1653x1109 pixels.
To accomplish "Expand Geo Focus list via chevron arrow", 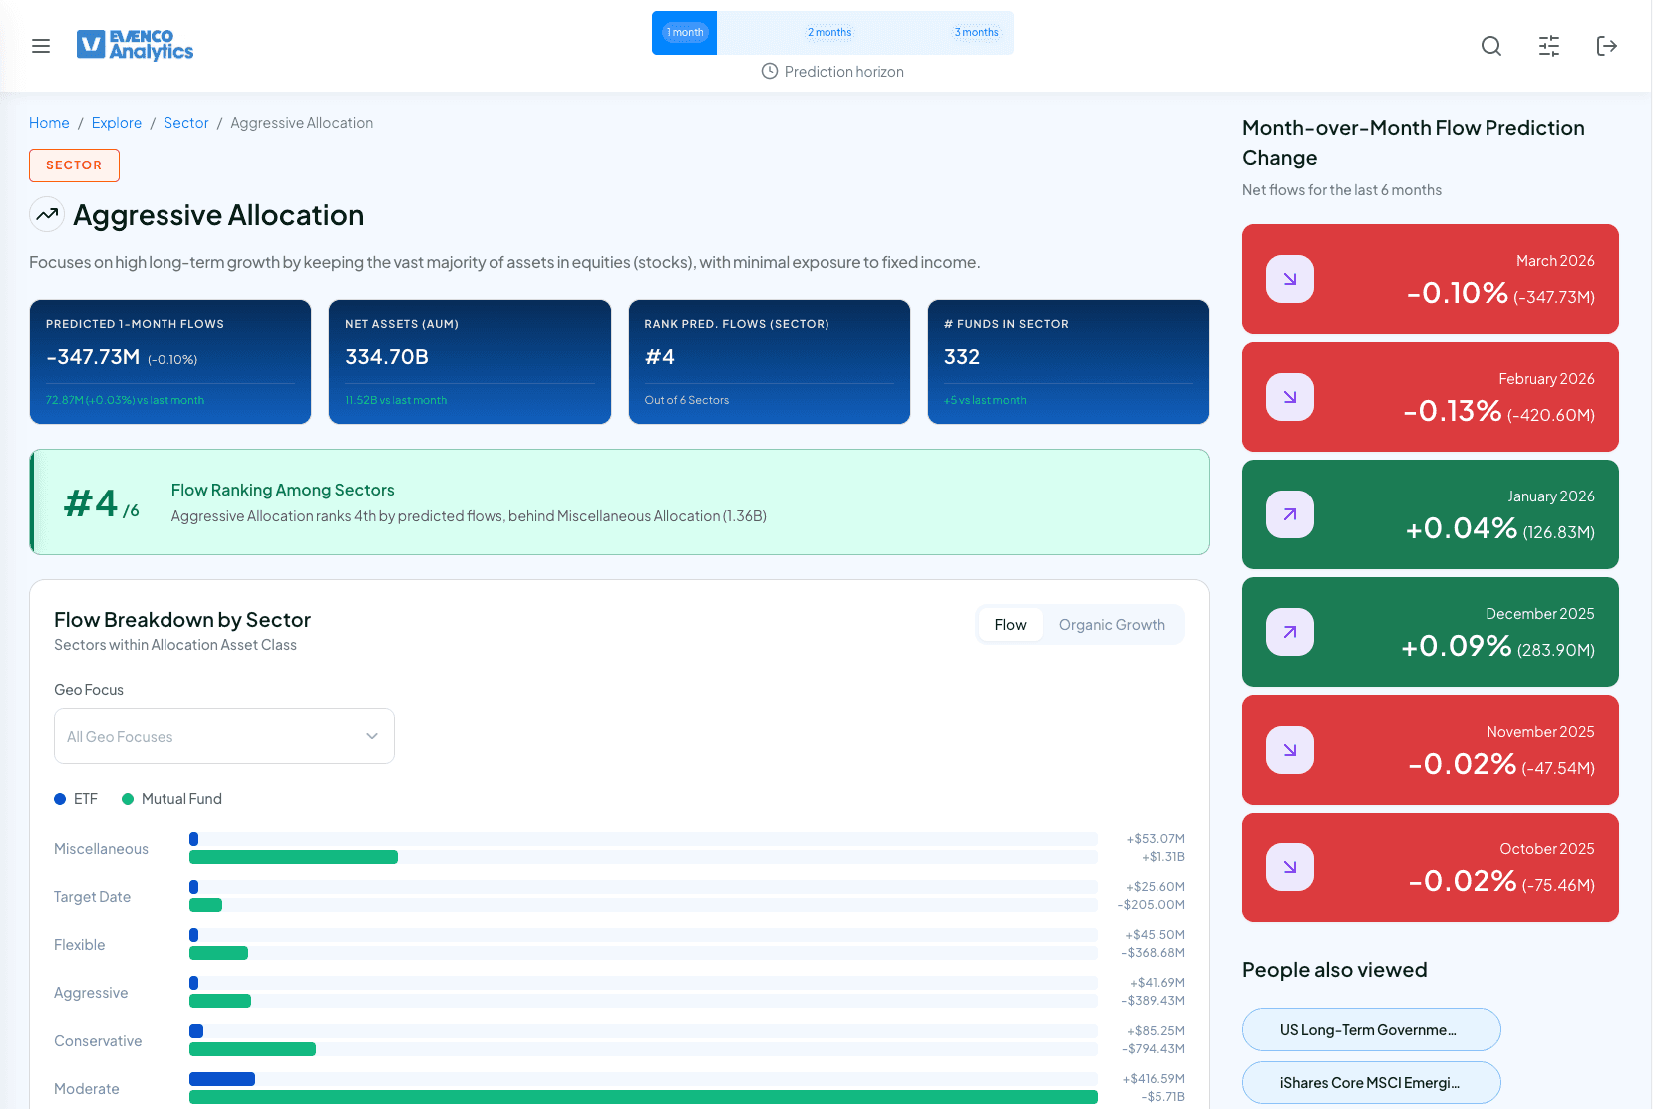I will [x=372, y=736].
